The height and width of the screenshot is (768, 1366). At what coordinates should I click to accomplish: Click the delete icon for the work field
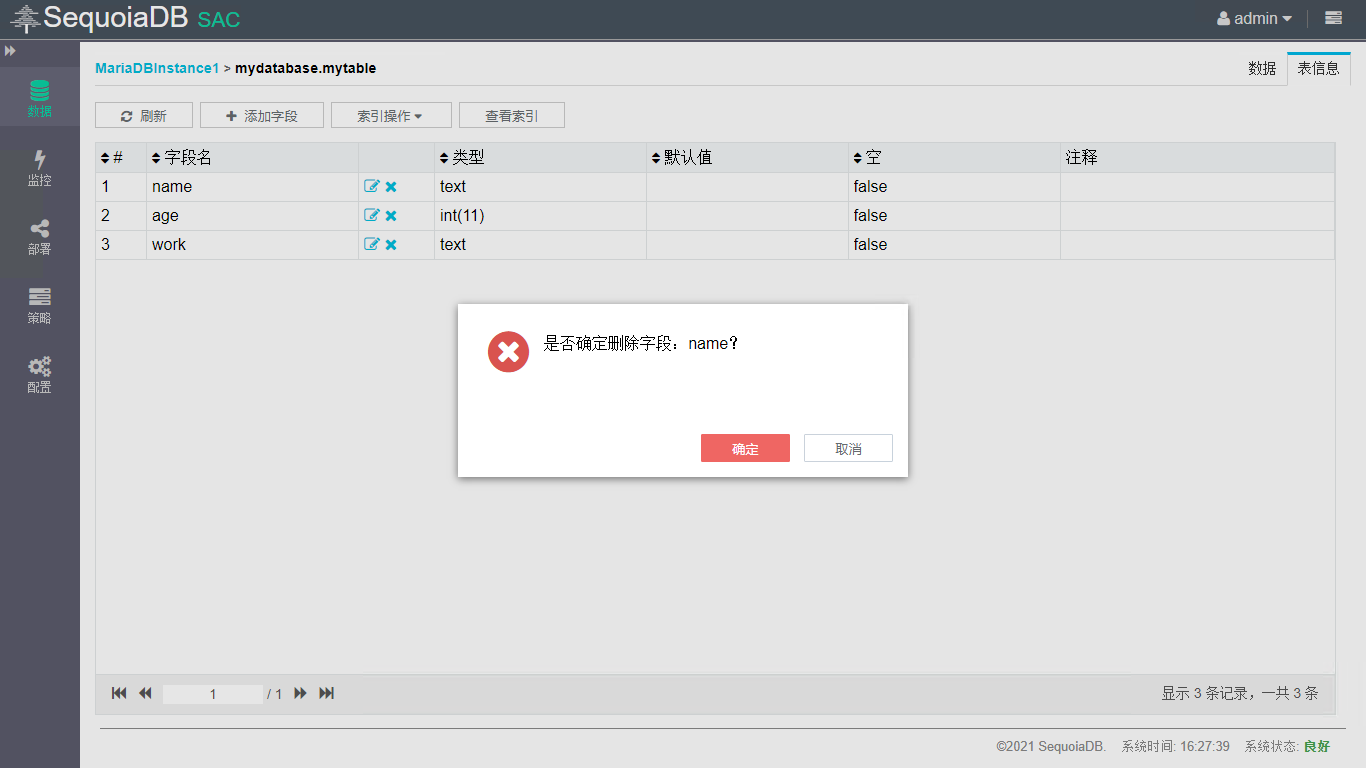tap(391, 244)
